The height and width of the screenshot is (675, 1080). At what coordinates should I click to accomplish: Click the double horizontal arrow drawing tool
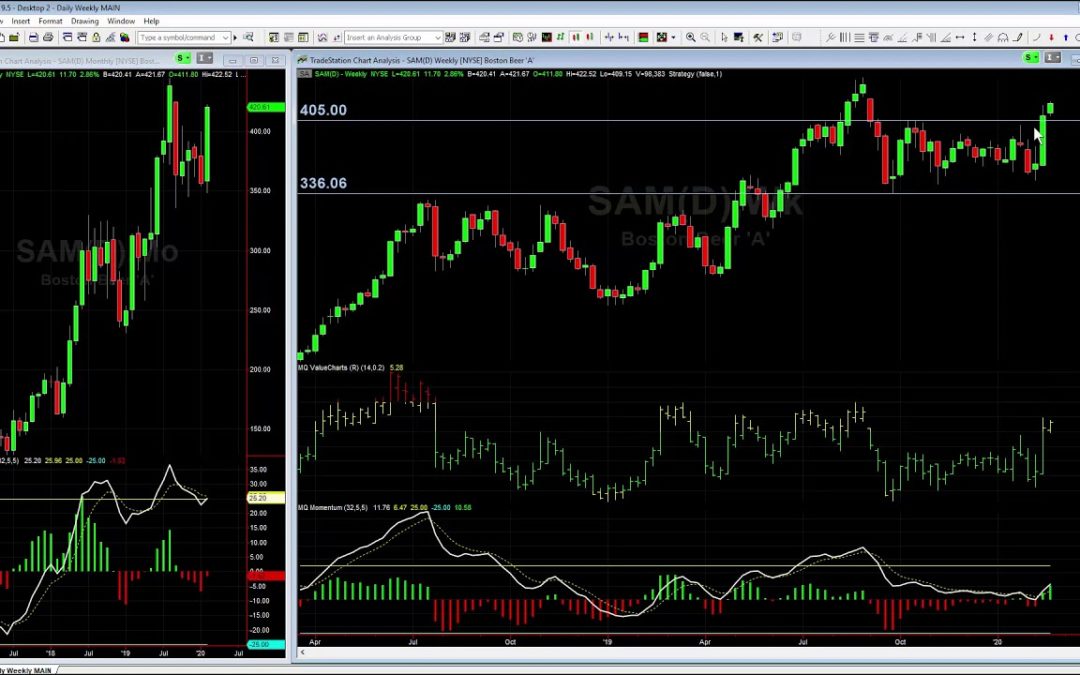960,37
